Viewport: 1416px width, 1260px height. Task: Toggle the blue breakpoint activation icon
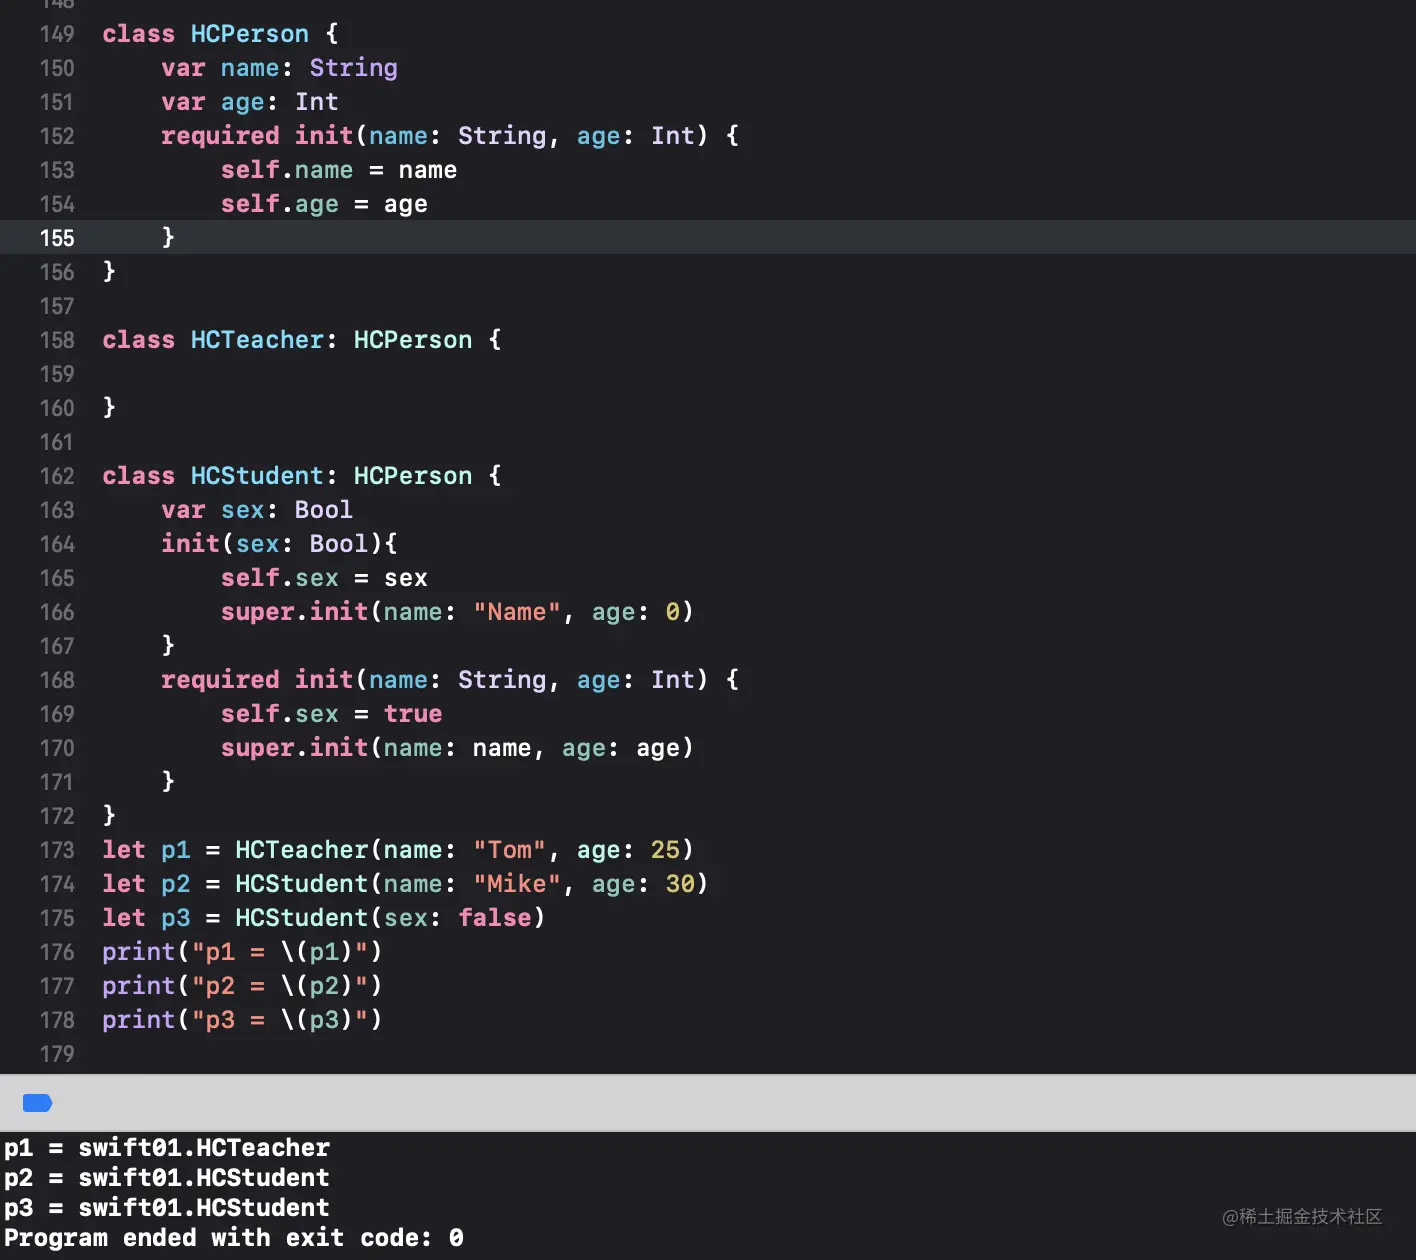pyautogui.click(x=37, y=1103)
